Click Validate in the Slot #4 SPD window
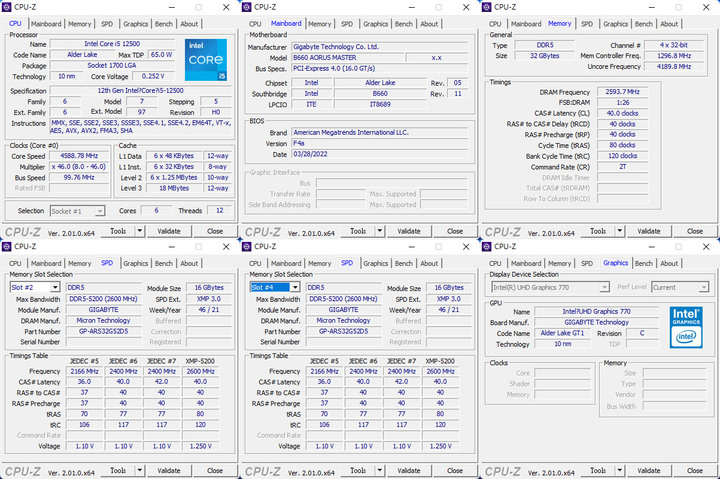720x479 pixels. pyautogui.click(x=409, y=471)
